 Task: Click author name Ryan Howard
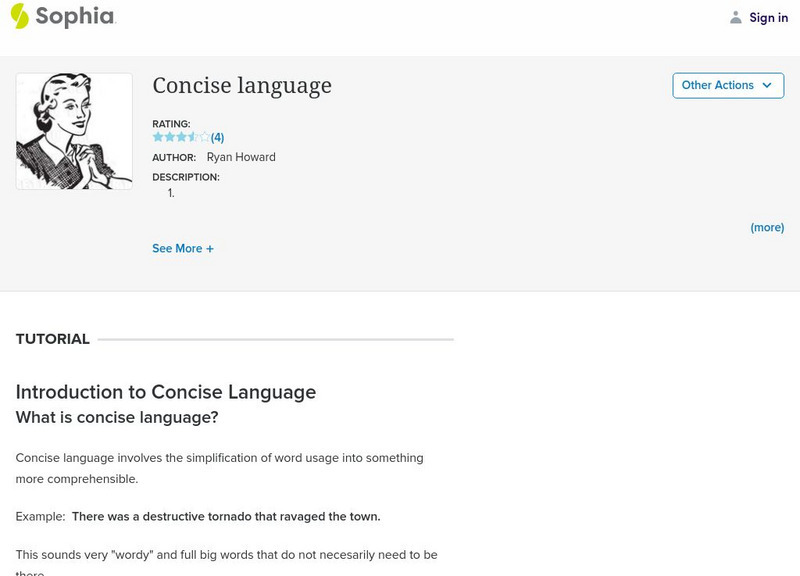[x=241, y=157]
